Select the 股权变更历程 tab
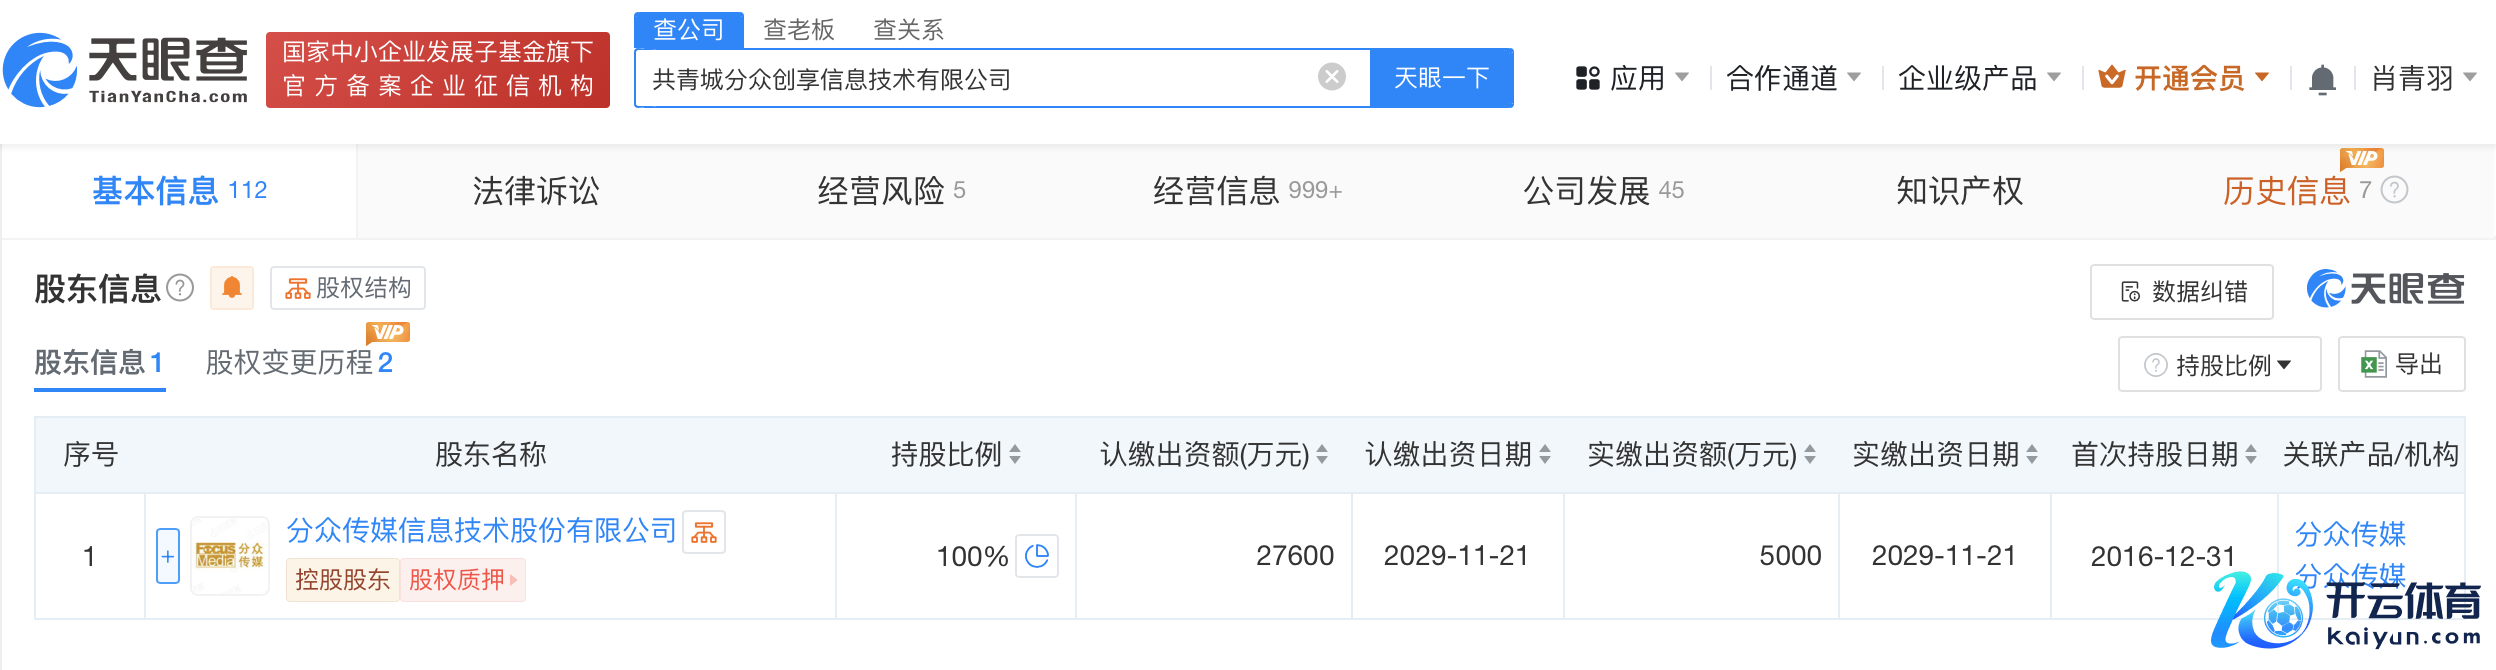The width and height of the screenshot is (2496, 670). 298,362
